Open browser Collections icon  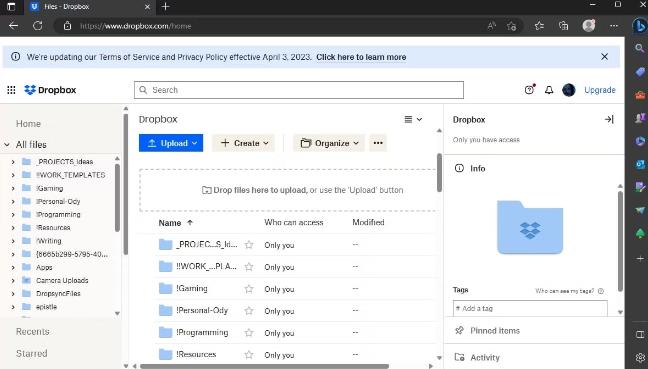tap(563, 26)
